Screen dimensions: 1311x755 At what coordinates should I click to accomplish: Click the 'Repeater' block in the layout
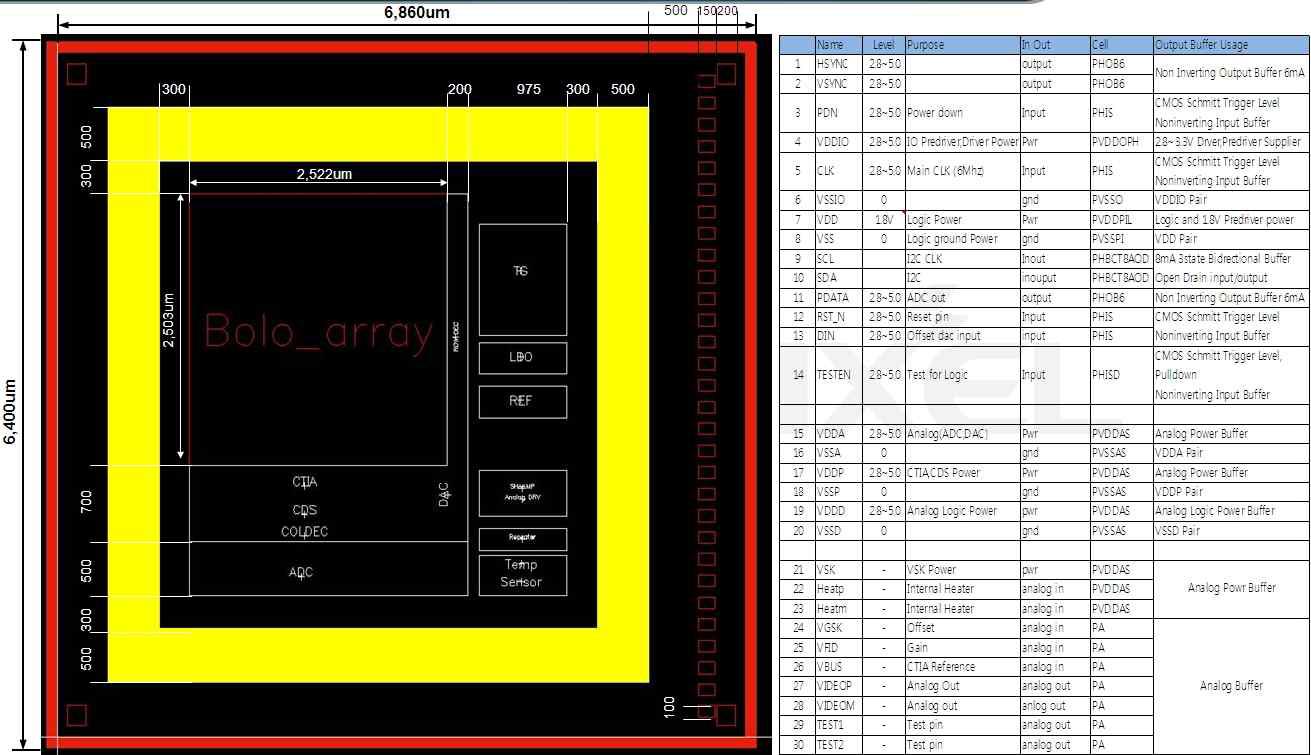(522, 539)
